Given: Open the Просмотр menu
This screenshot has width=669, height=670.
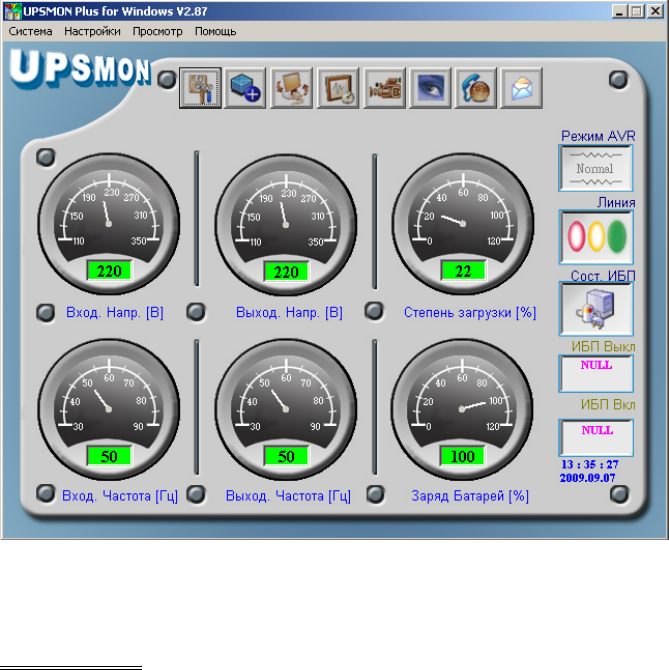Looking at the screenshot, I should click(157, 31).
